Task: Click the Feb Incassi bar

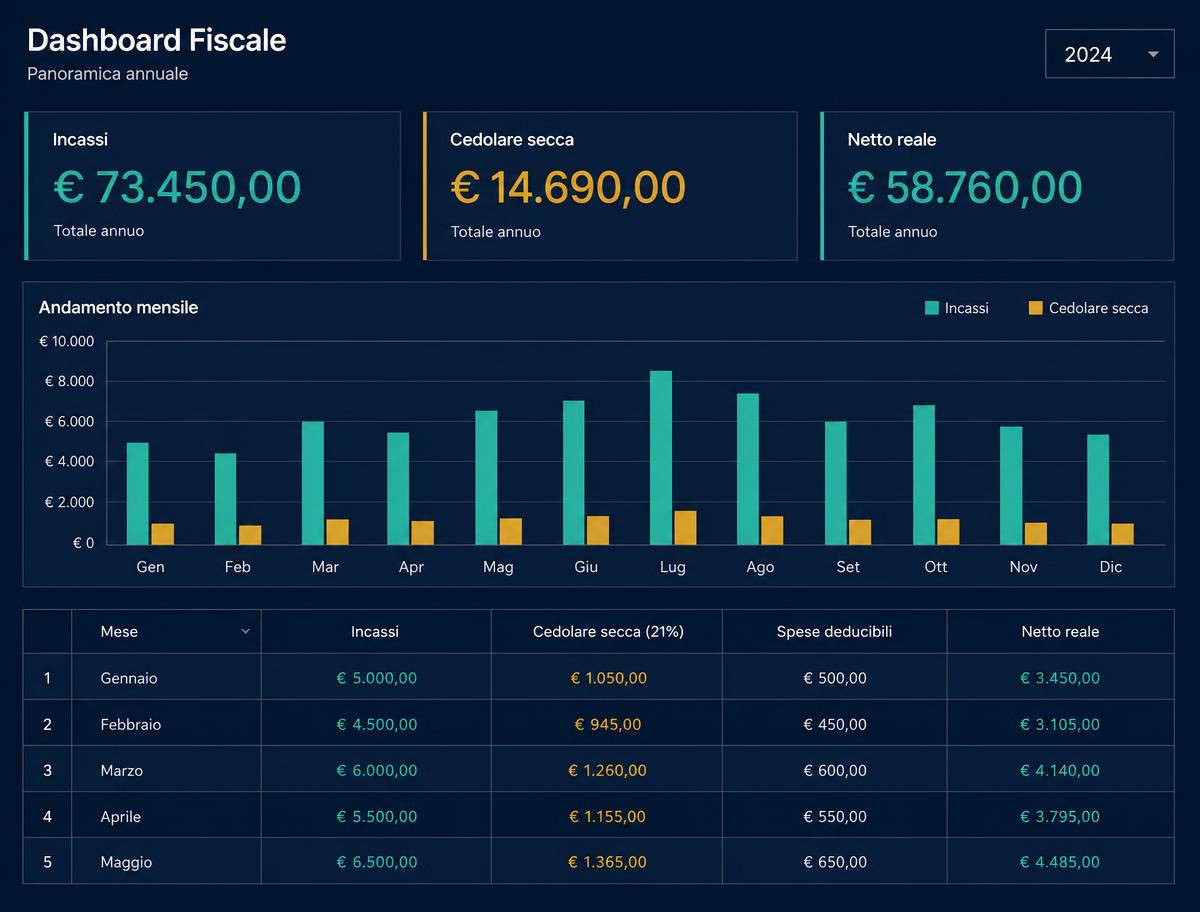Action: (x=226, y=499)
